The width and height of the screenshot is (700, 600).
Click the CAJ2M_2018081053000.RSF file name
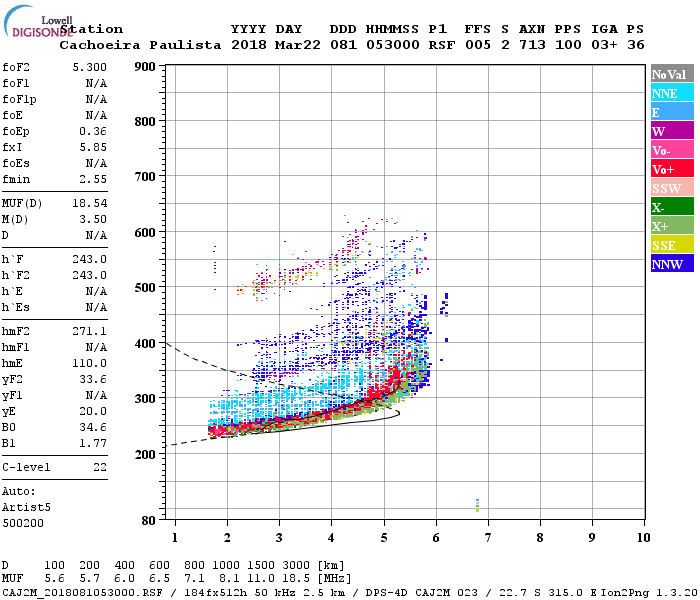tap(82, 592)
